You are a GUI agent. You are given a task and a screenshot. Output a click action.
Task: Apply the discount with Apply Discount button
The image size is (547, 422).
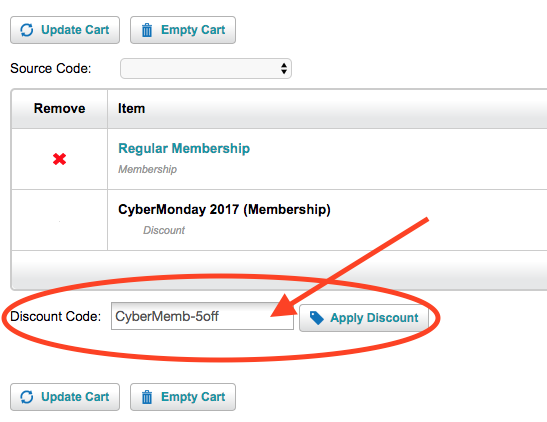[x=364, y=318]
